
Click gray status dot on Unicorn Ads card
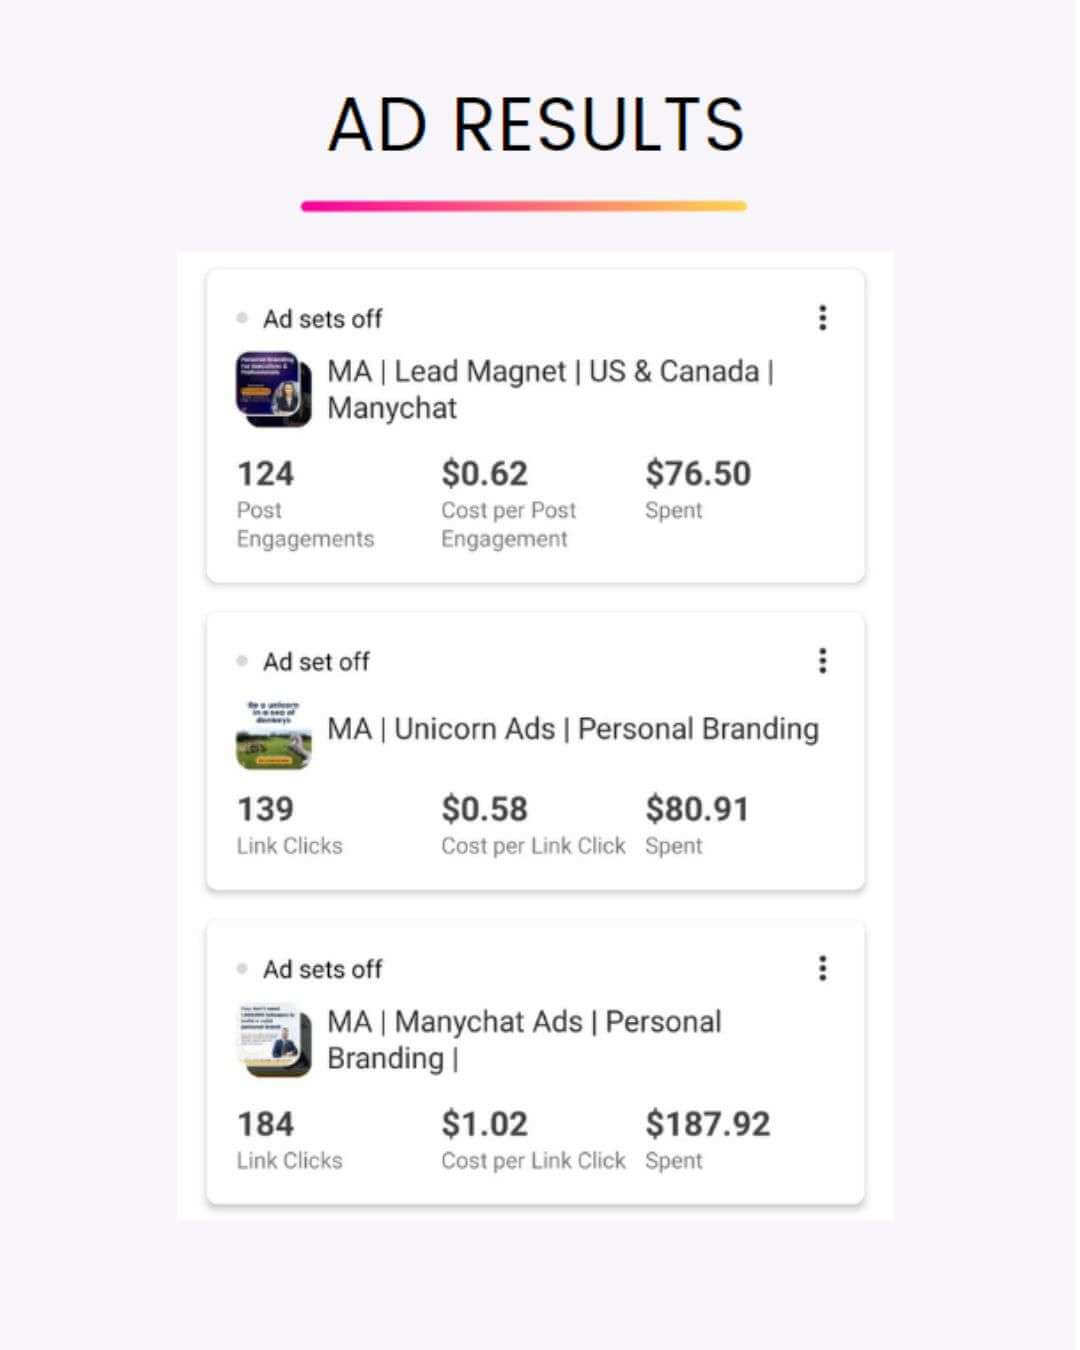242,661
